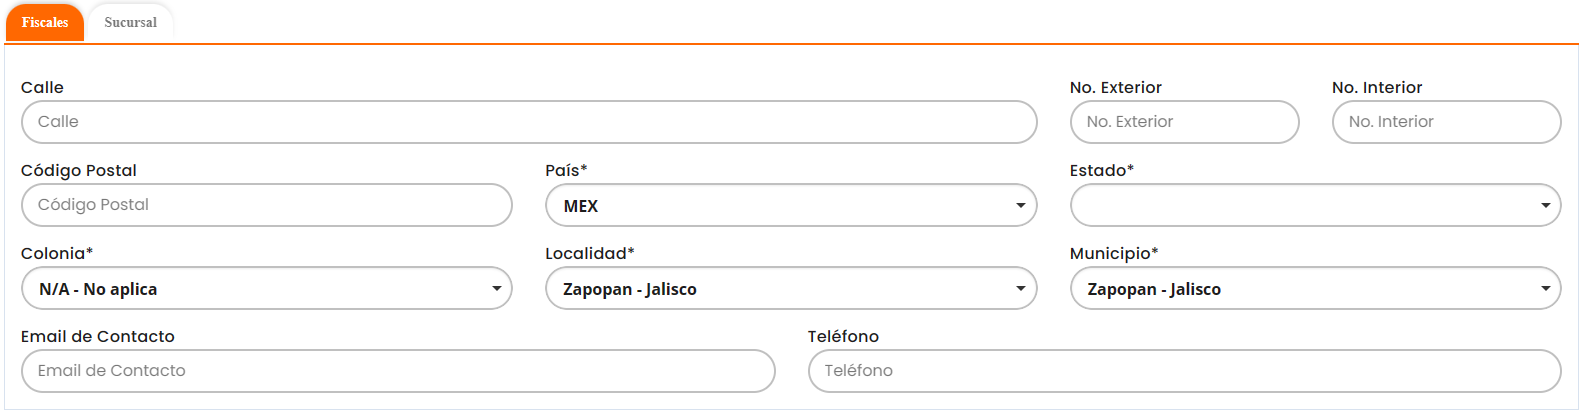Focus the Calle text field

tap(528, 122)
